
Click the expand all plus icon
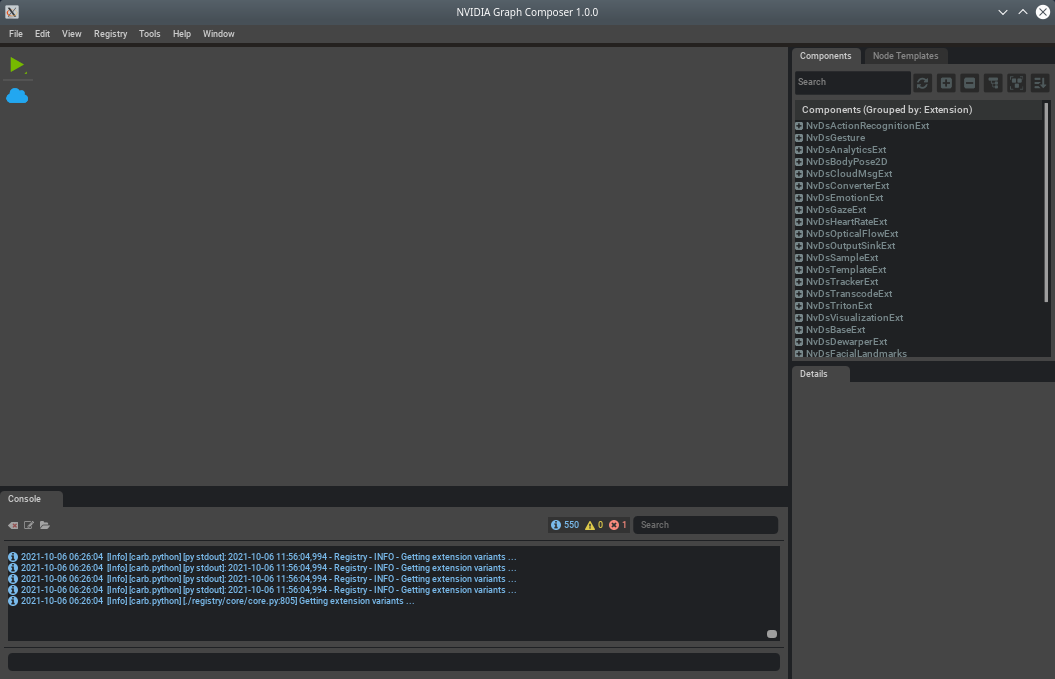pos(946,83)
